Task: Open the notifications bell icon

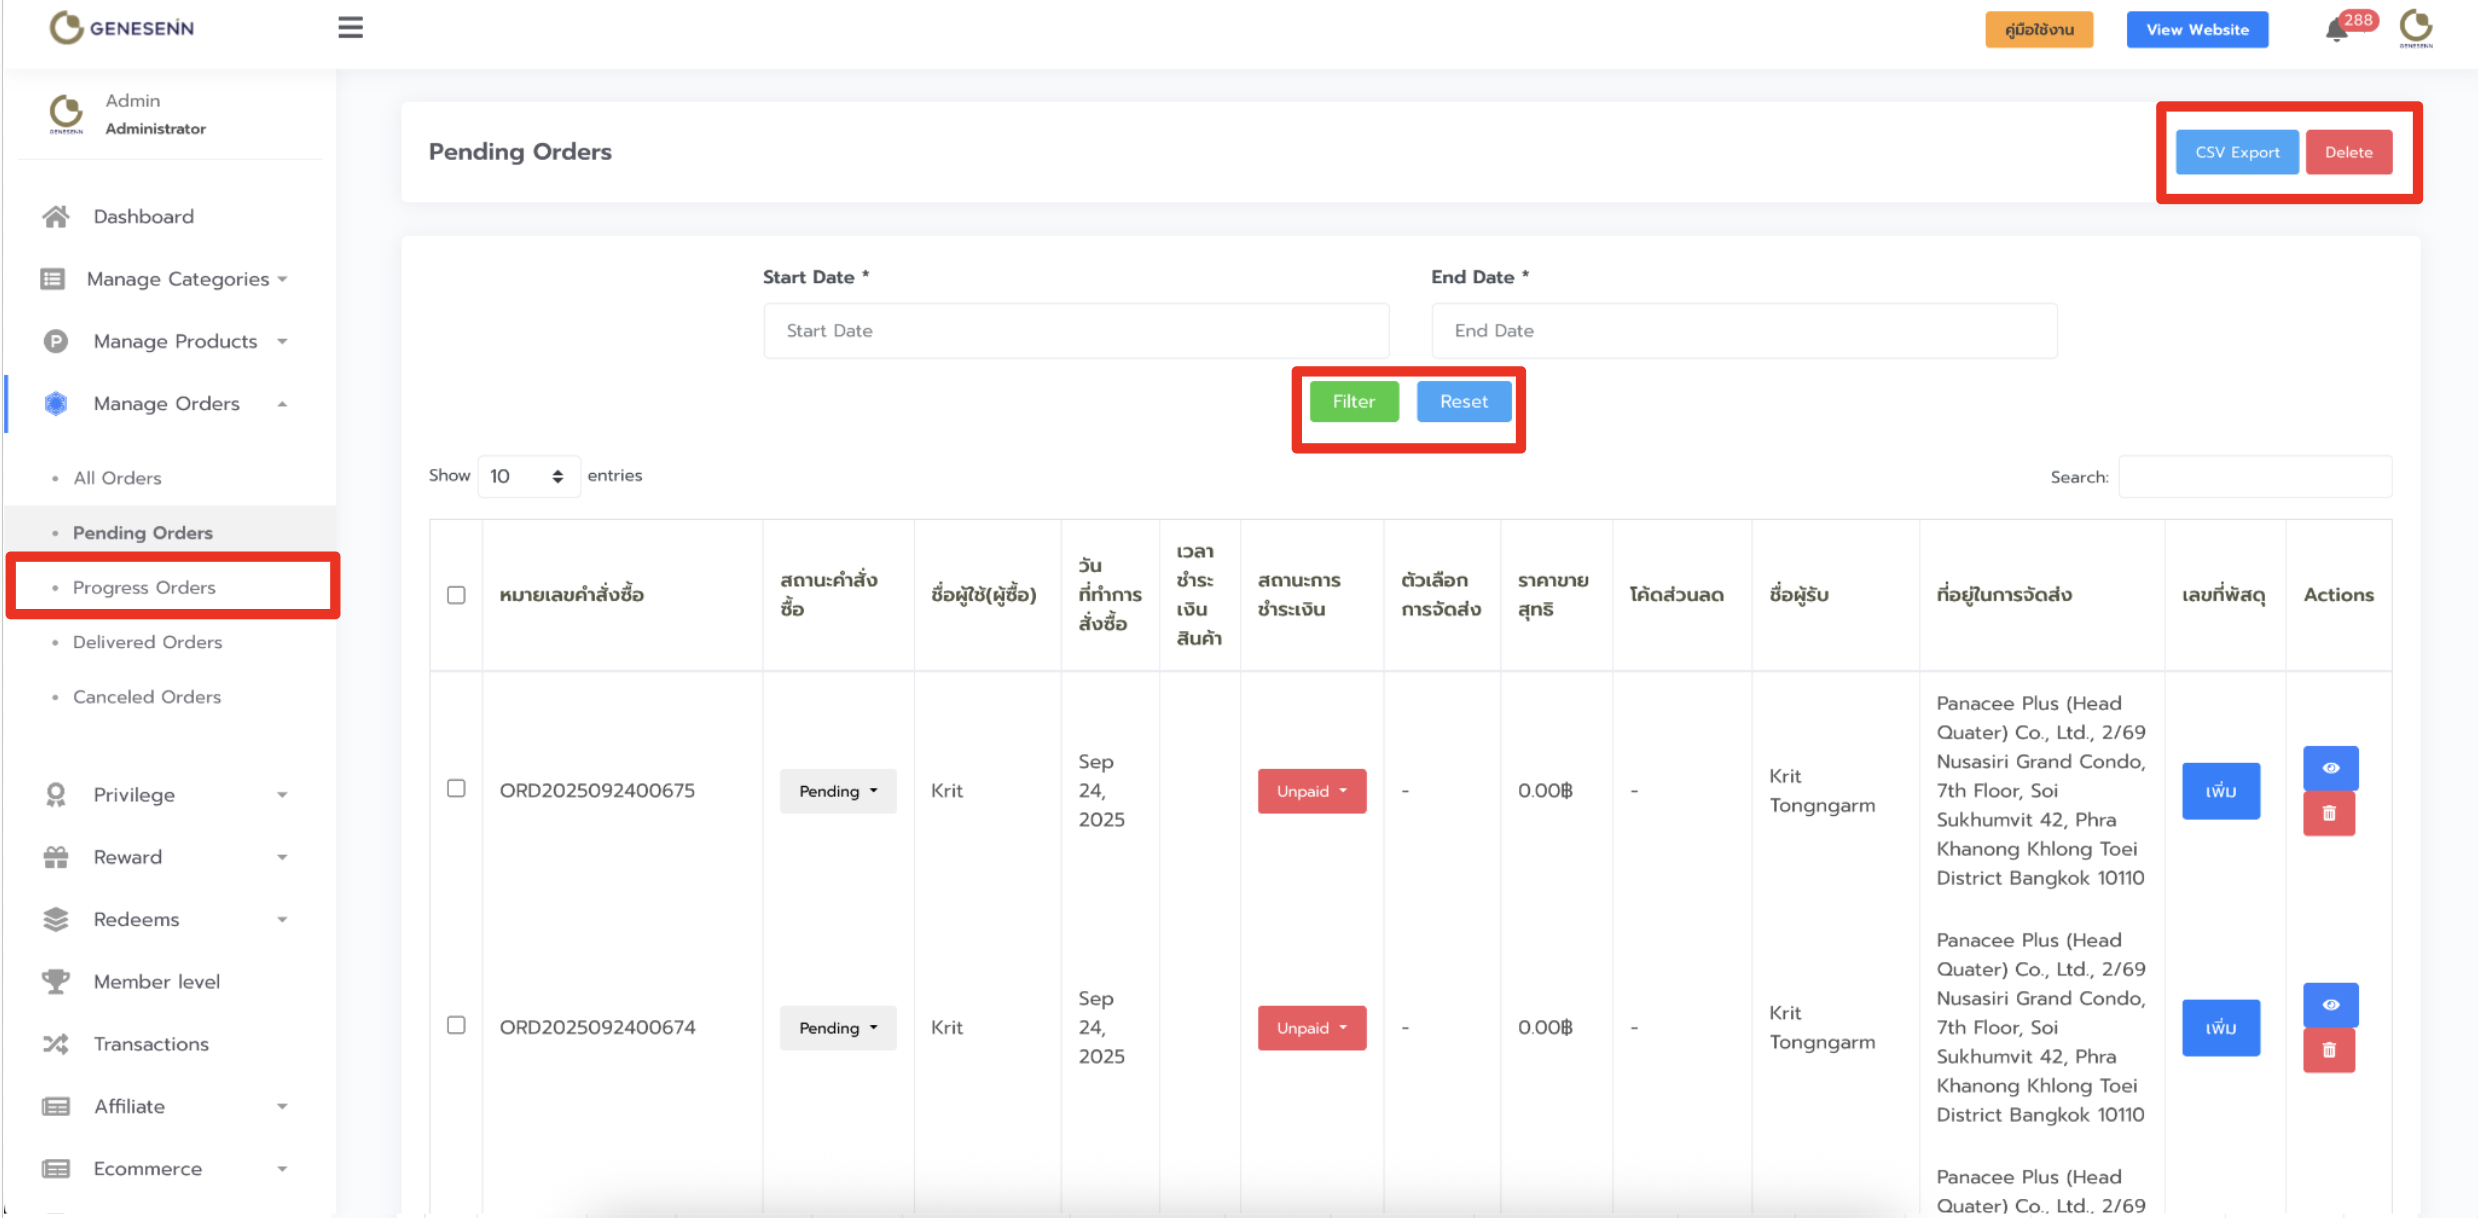Action: pos(2336,30)
